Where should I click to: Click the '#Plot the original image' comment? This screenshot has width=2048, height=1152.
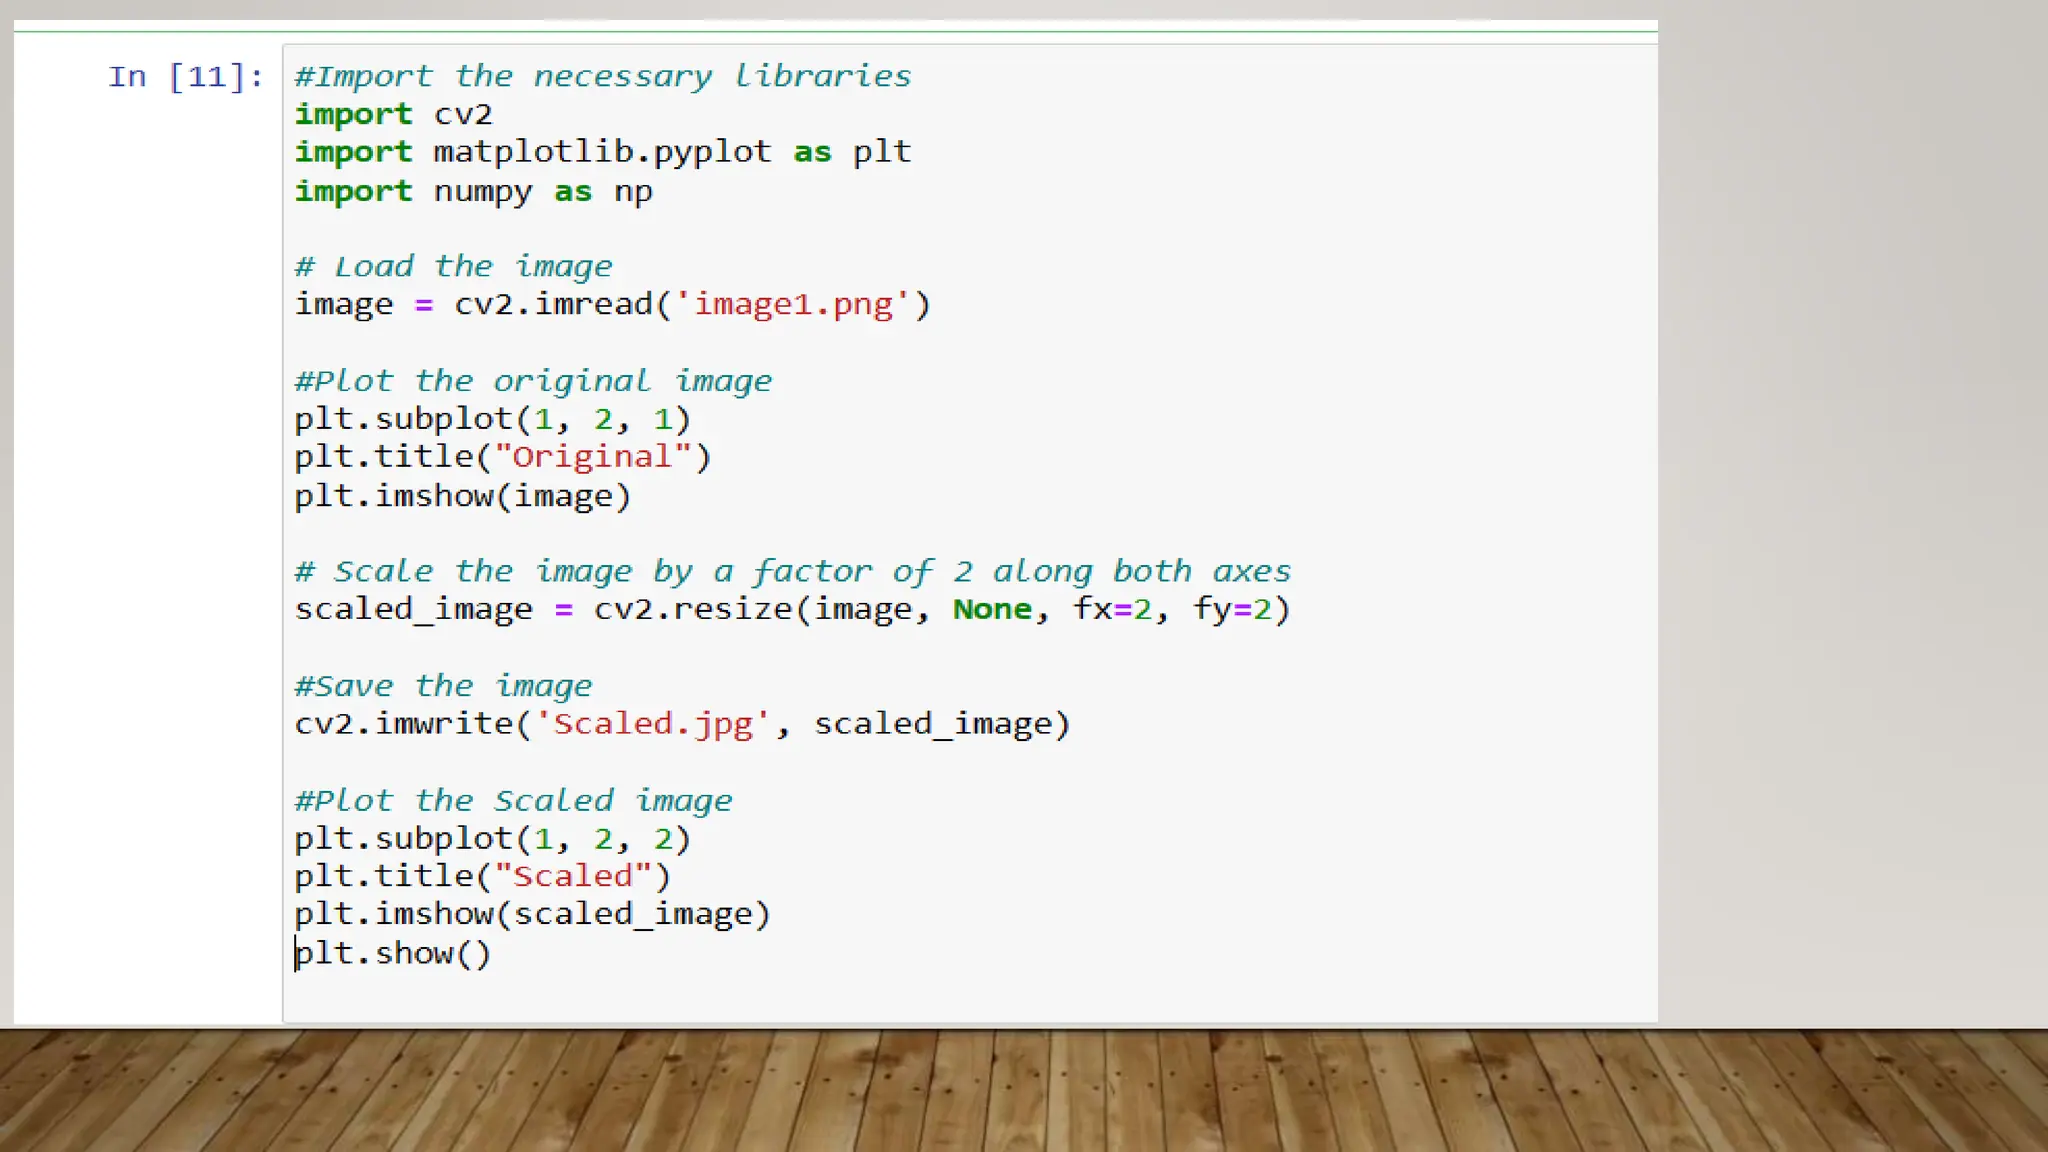click(533, 381)
